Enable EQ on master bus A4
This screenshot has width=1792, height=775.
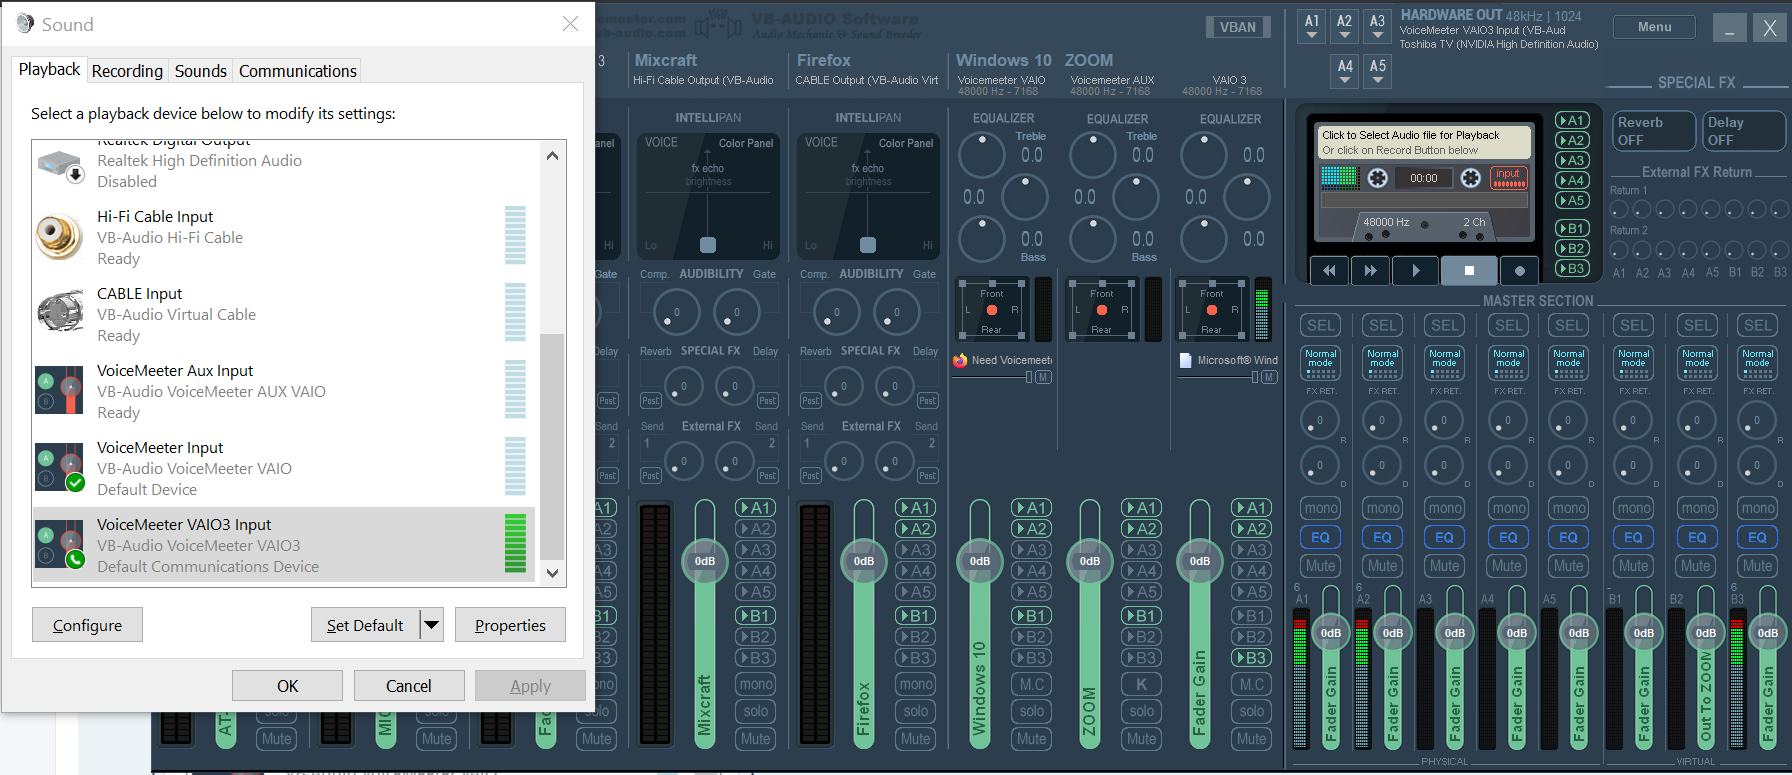pyautogui.click(x=1508, y=537)
